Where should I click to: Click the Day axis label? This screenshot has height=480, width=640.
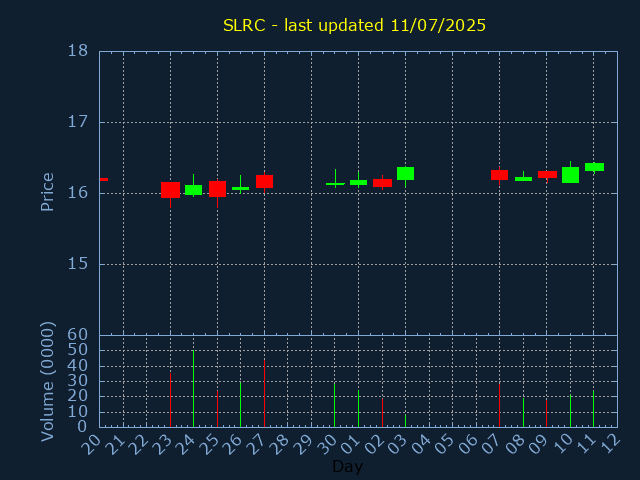(347, 466)
